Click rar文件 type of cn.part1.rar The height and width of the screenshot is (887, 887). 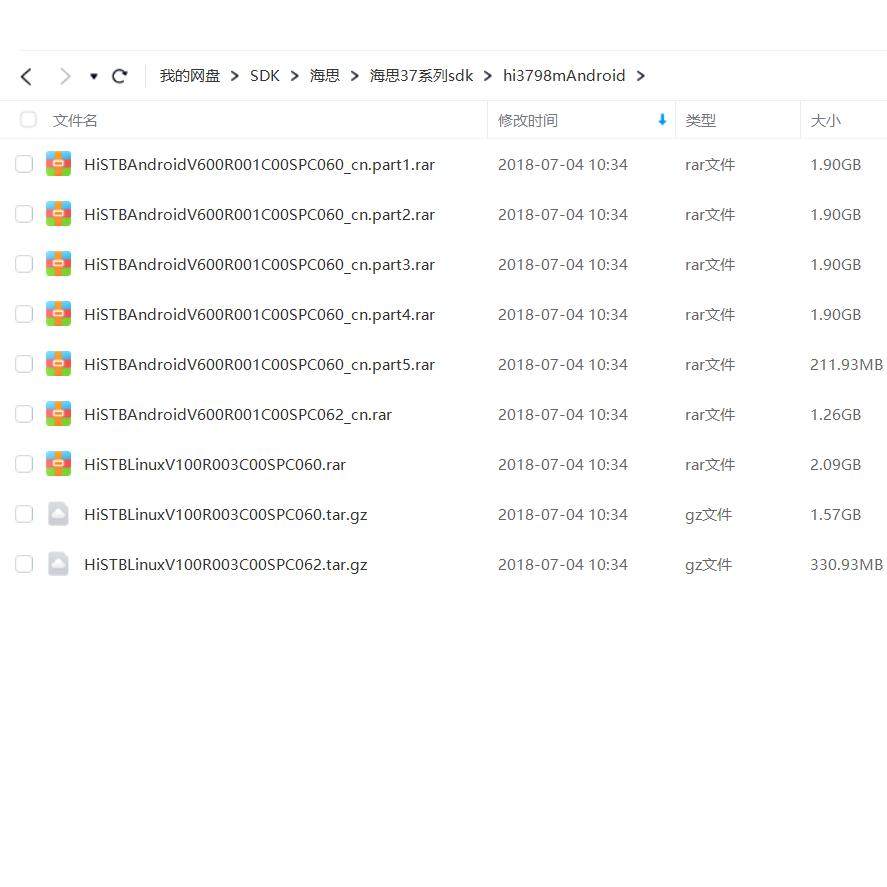pos(710,165)
